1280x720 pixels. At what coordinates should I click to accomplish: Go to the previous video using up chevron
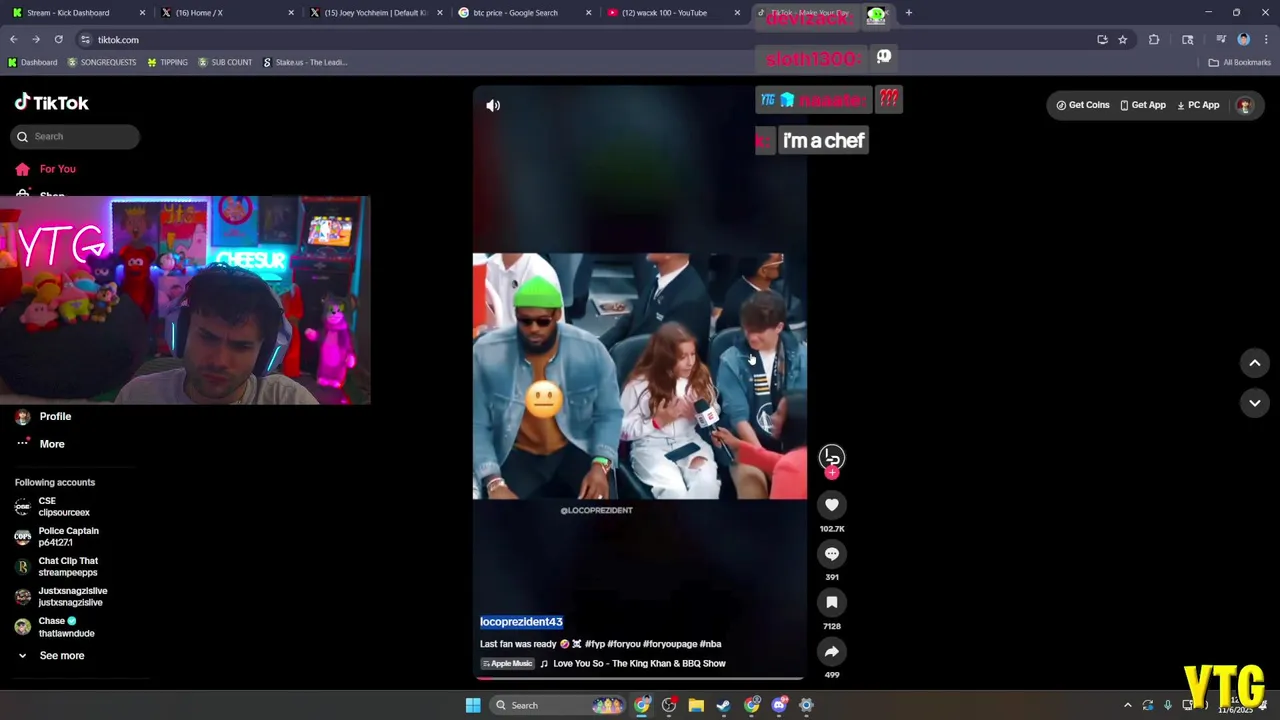1255,363
